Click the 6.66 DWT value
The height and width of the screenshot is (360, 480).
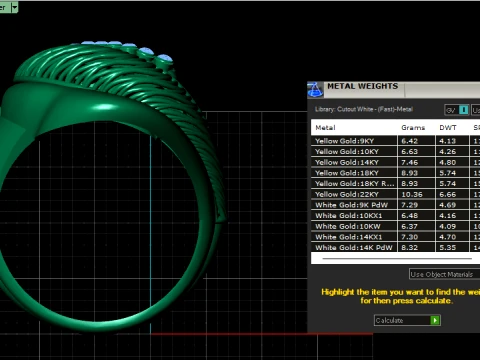click(447, 194)
